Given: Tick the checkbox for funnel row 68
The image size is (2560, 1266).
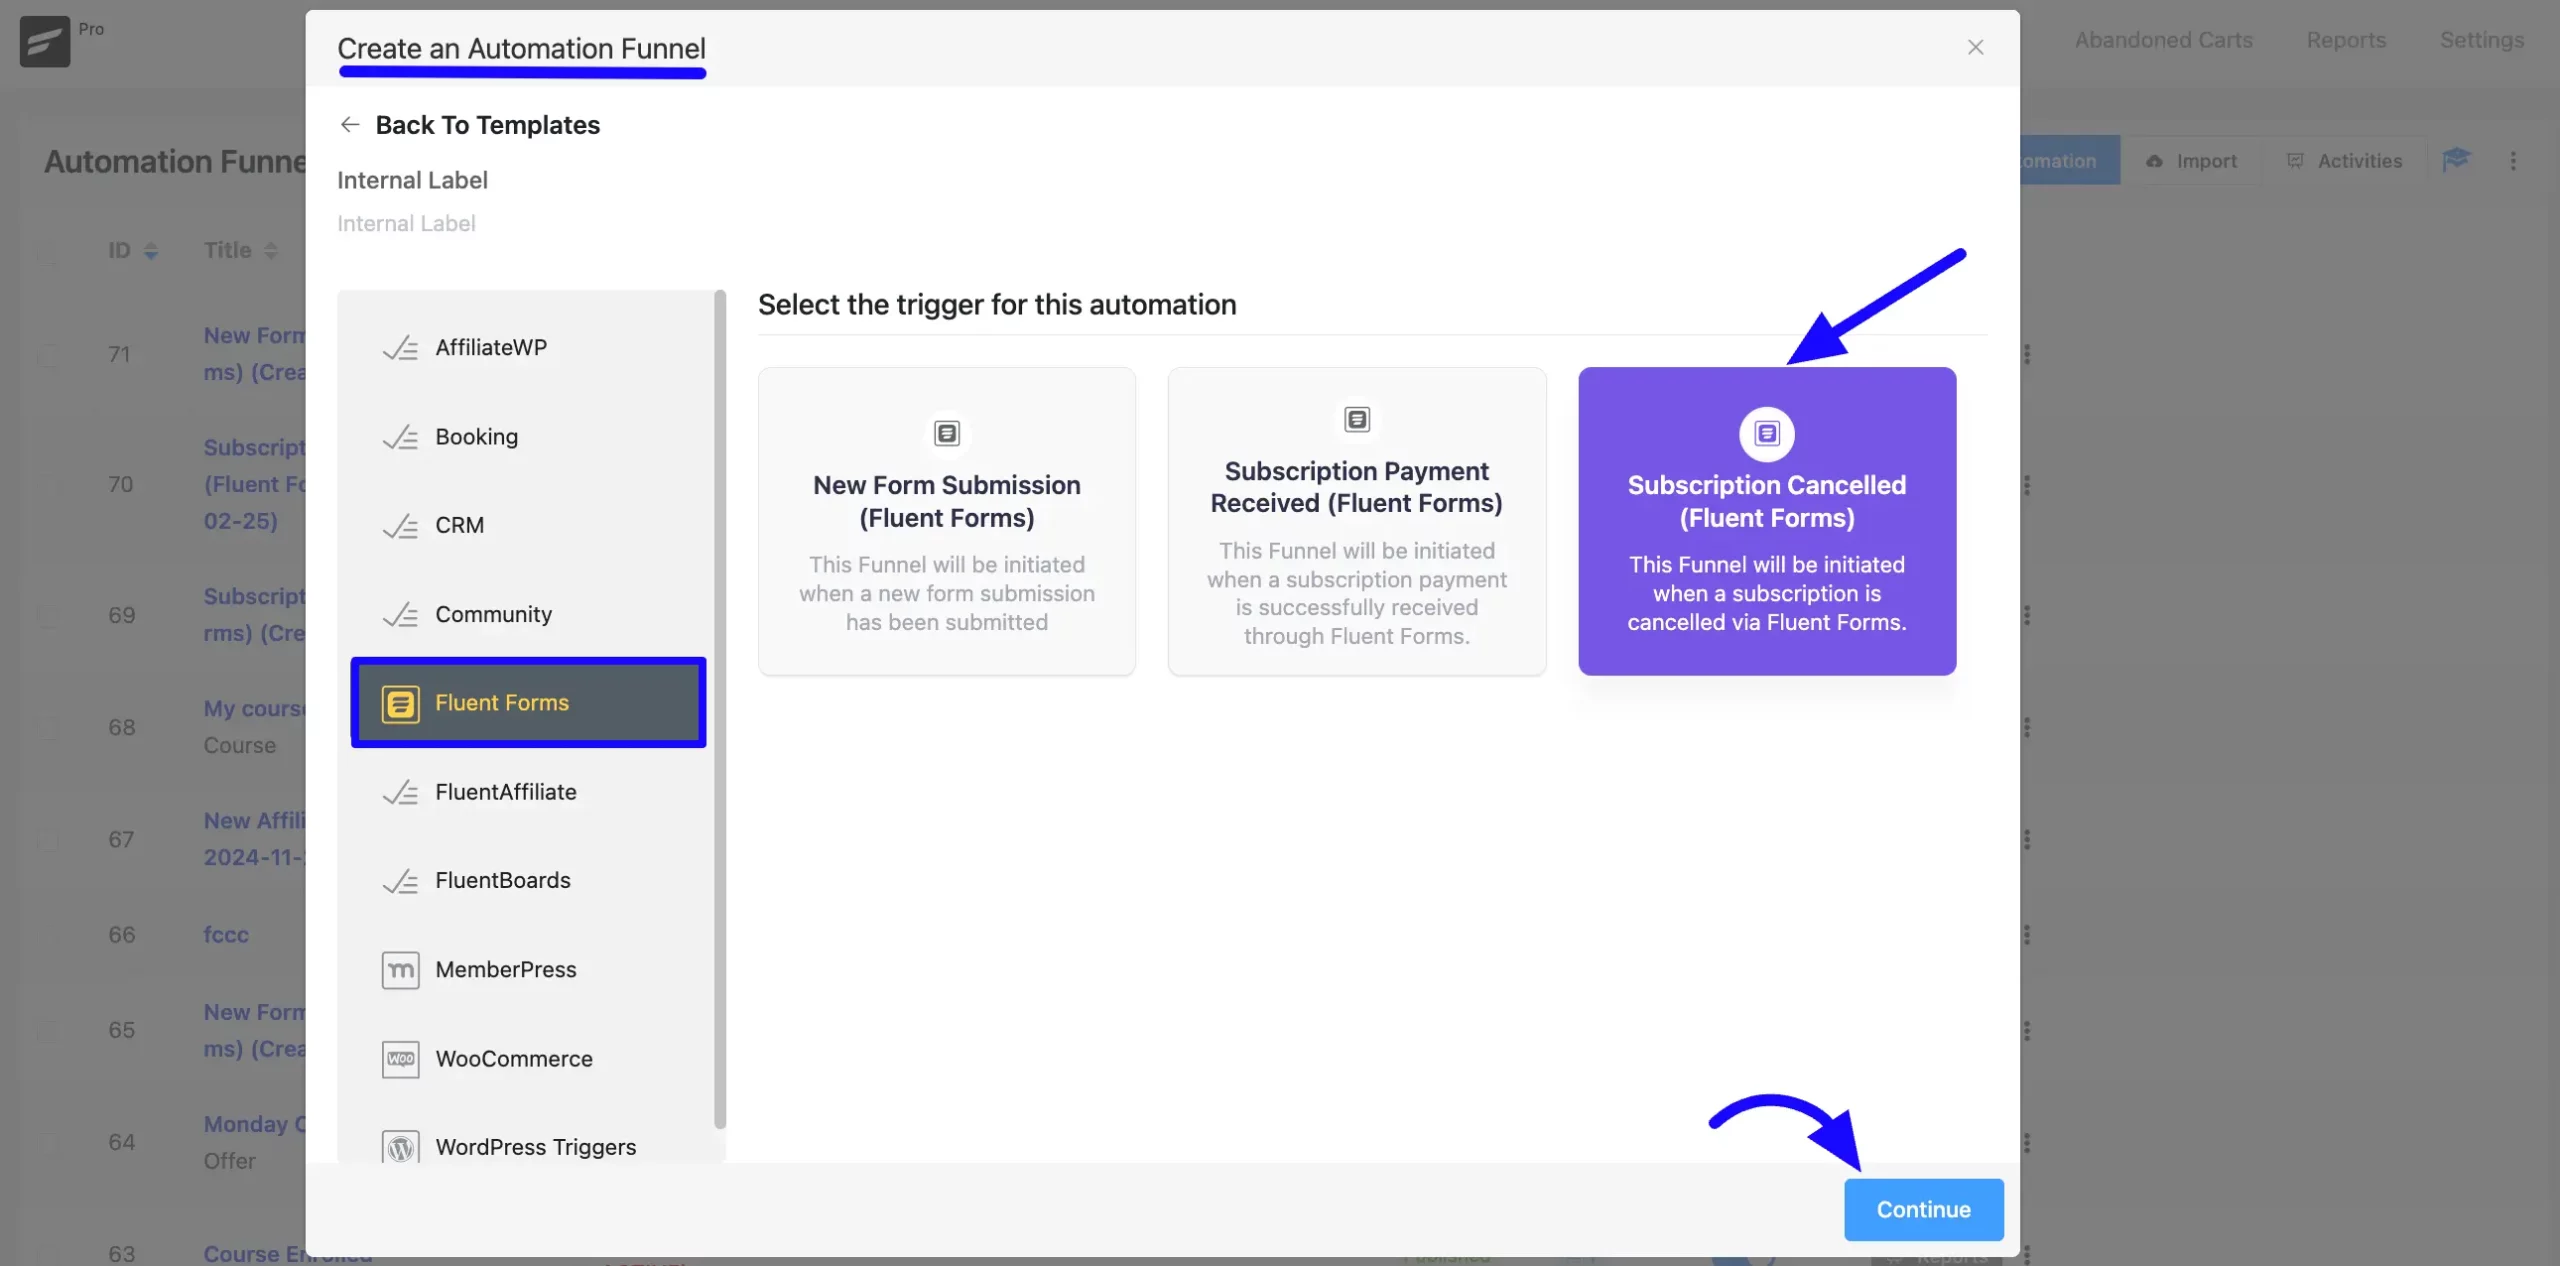Looking at the screenshot, I should tap(48, 728).
